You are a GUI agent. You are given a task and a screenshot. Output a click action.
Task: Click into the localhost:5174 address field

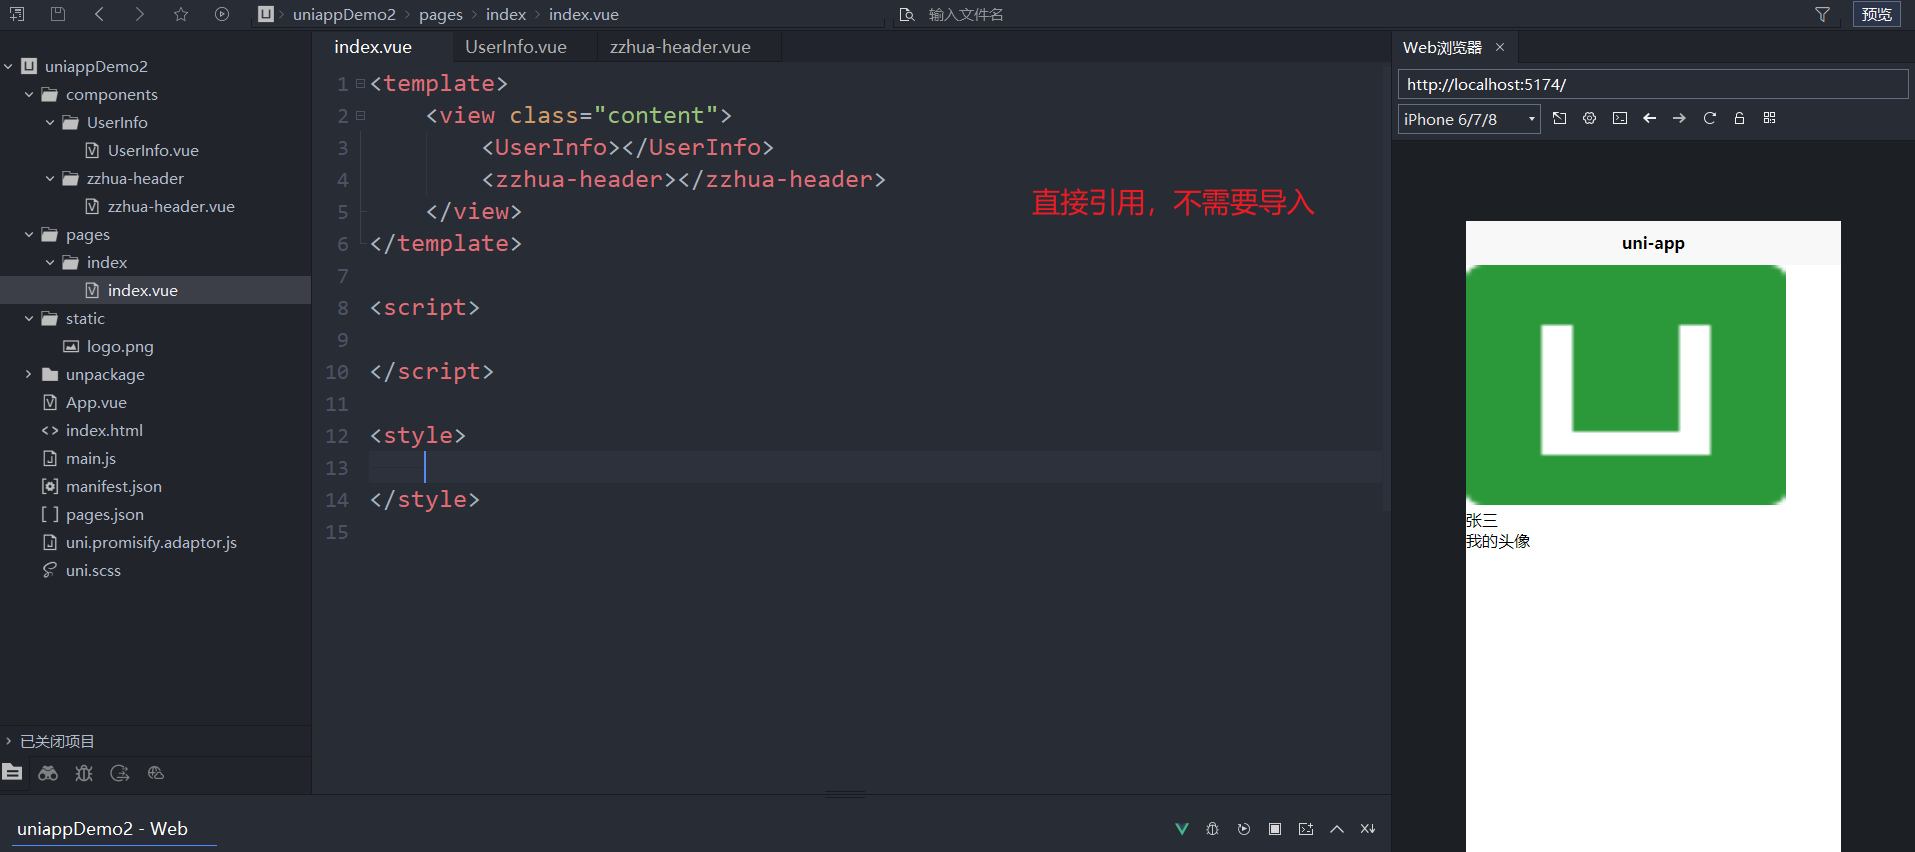pyautogui.click(x=1653, y=84)
